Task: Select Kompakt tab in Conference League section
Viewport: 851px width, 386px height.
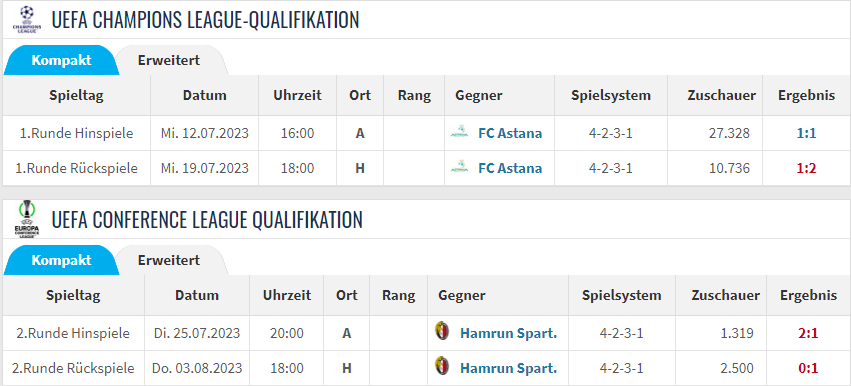Action: tap(61, 260)
